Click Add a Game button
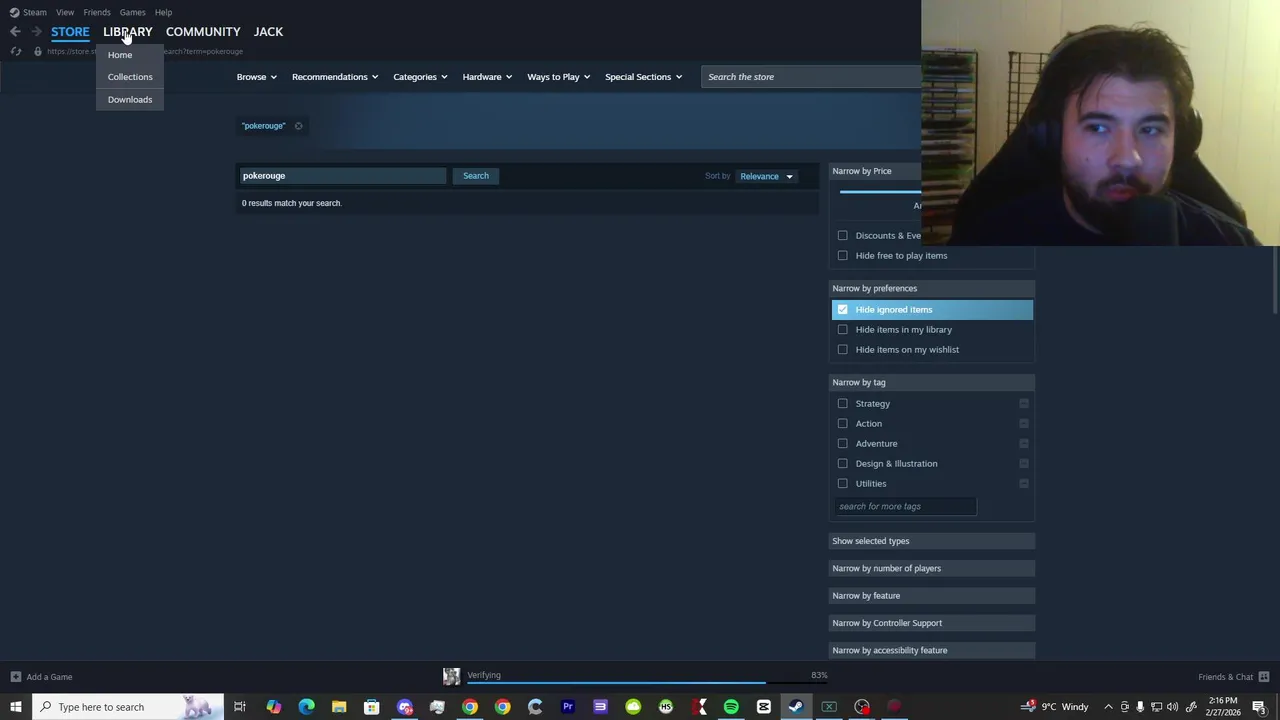Viewport: 1280px width, 720px height. [41, 677]
